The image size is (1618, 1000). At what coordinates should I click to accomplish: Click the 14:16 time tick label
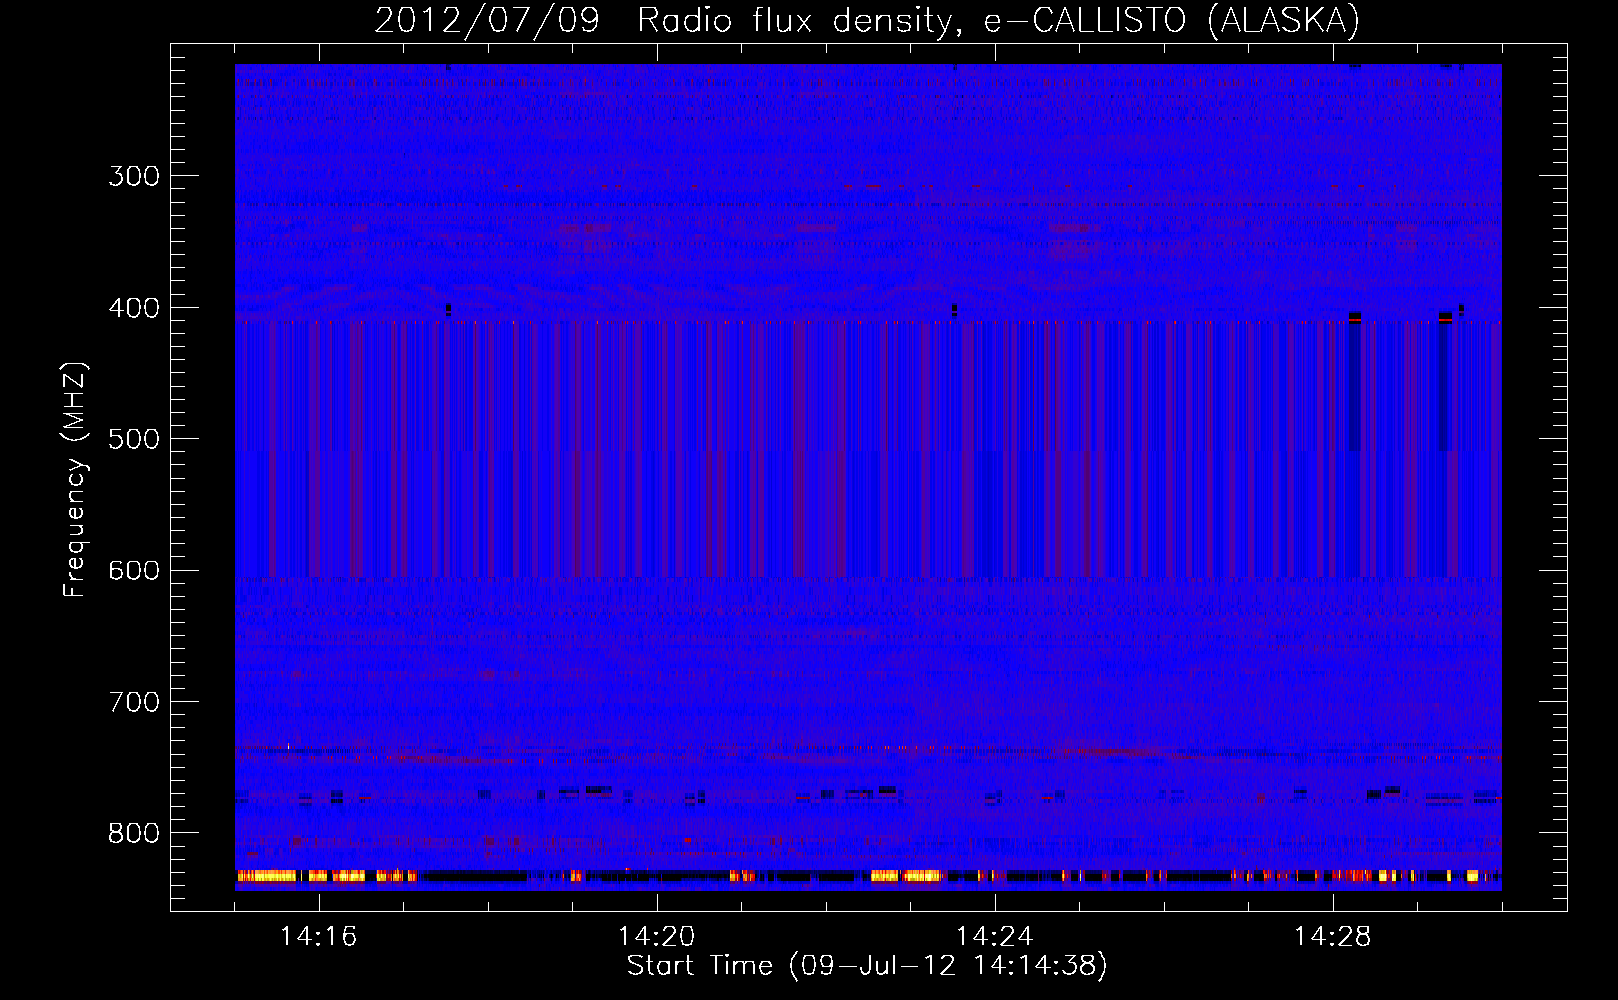tap(318, 936)
